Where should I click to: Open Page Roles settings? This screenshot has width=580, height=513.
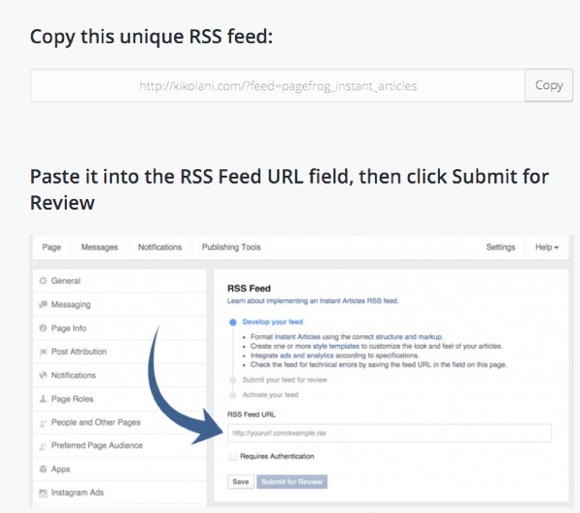click(120, 399)
